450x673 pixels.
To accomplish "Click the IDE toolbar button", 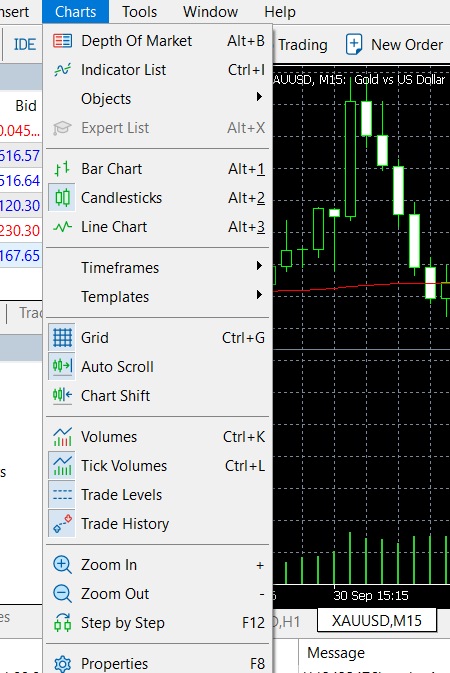I will [x=25, y=45].
